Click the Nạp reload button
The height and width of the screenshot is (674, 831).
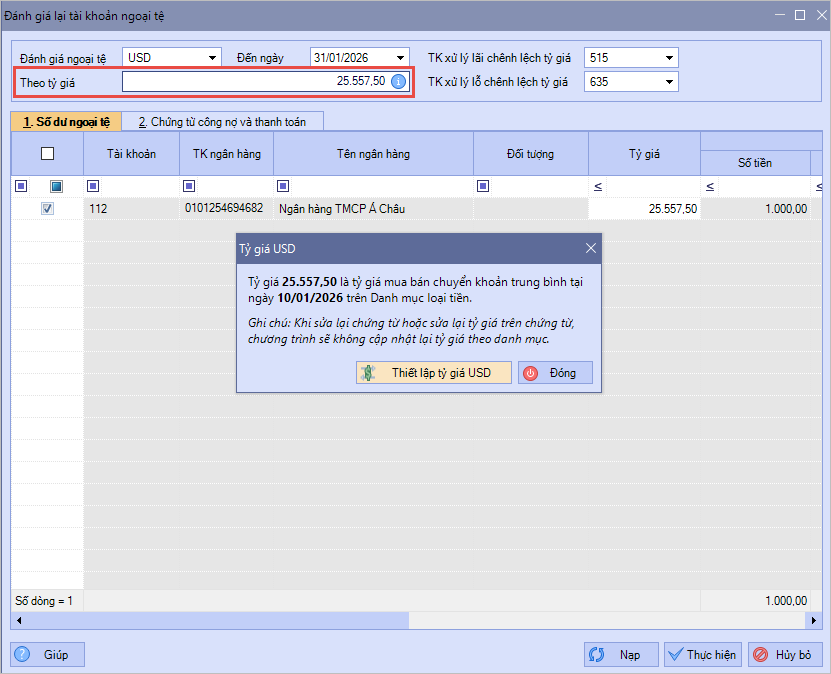620,655
